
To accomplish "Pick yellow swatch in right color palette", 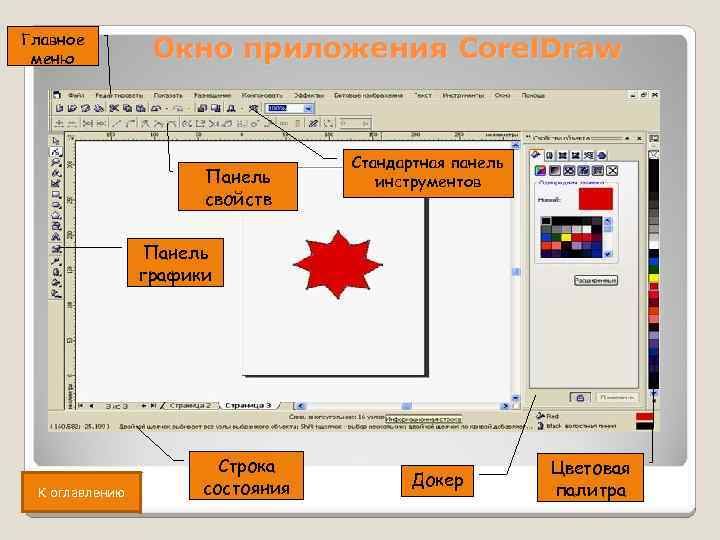I will (x=653, y=278).
